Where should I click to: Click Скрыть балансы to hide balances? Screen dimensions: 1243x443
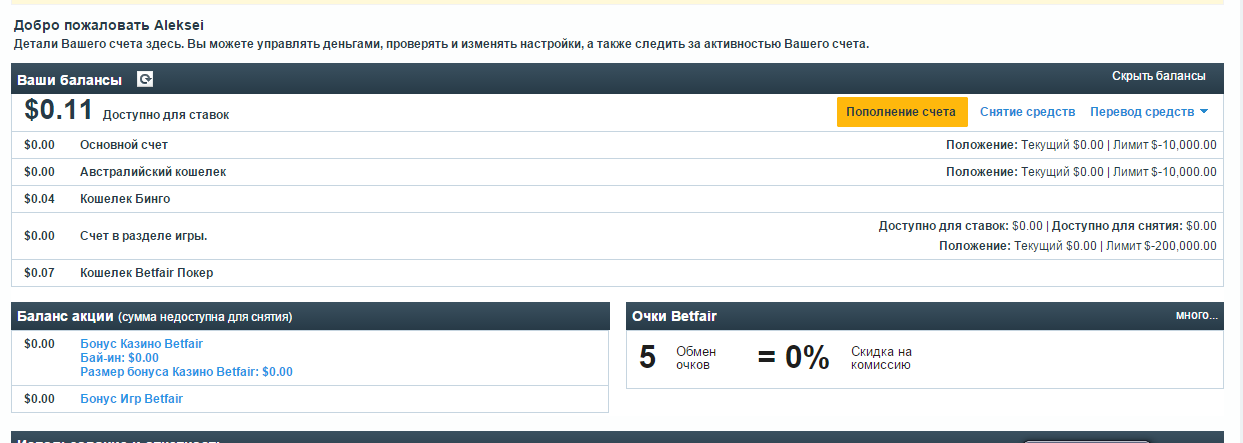pyautogui.click(x=1159, y=77)
